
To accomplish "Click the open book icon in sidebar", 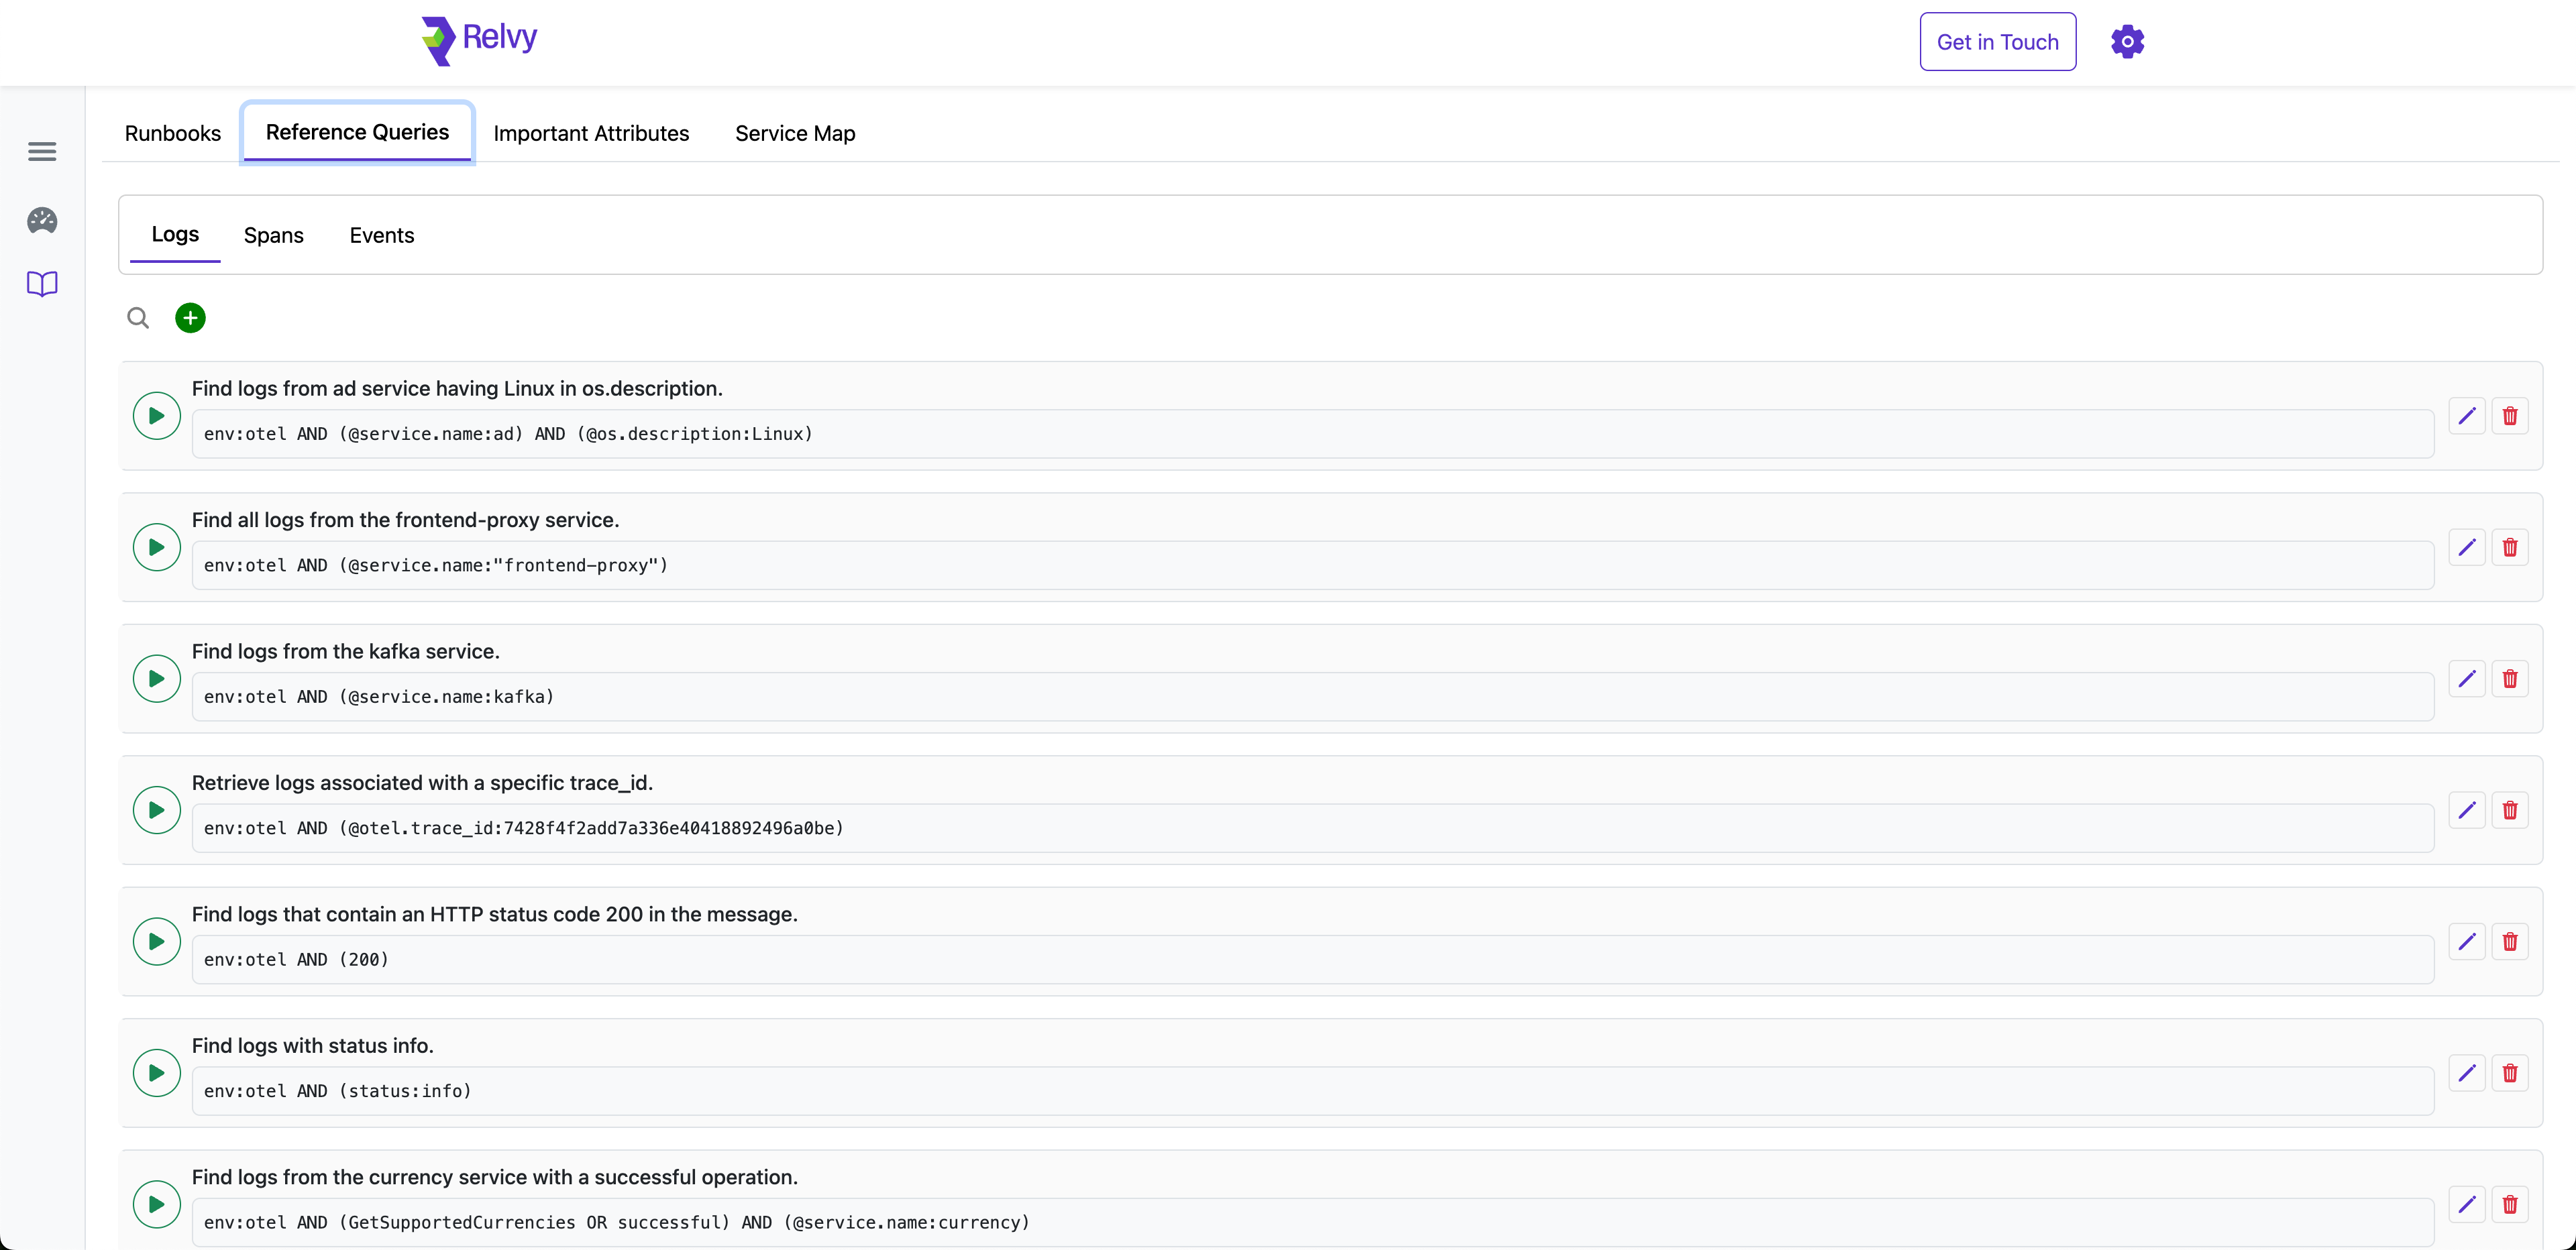I will [42, 284].
